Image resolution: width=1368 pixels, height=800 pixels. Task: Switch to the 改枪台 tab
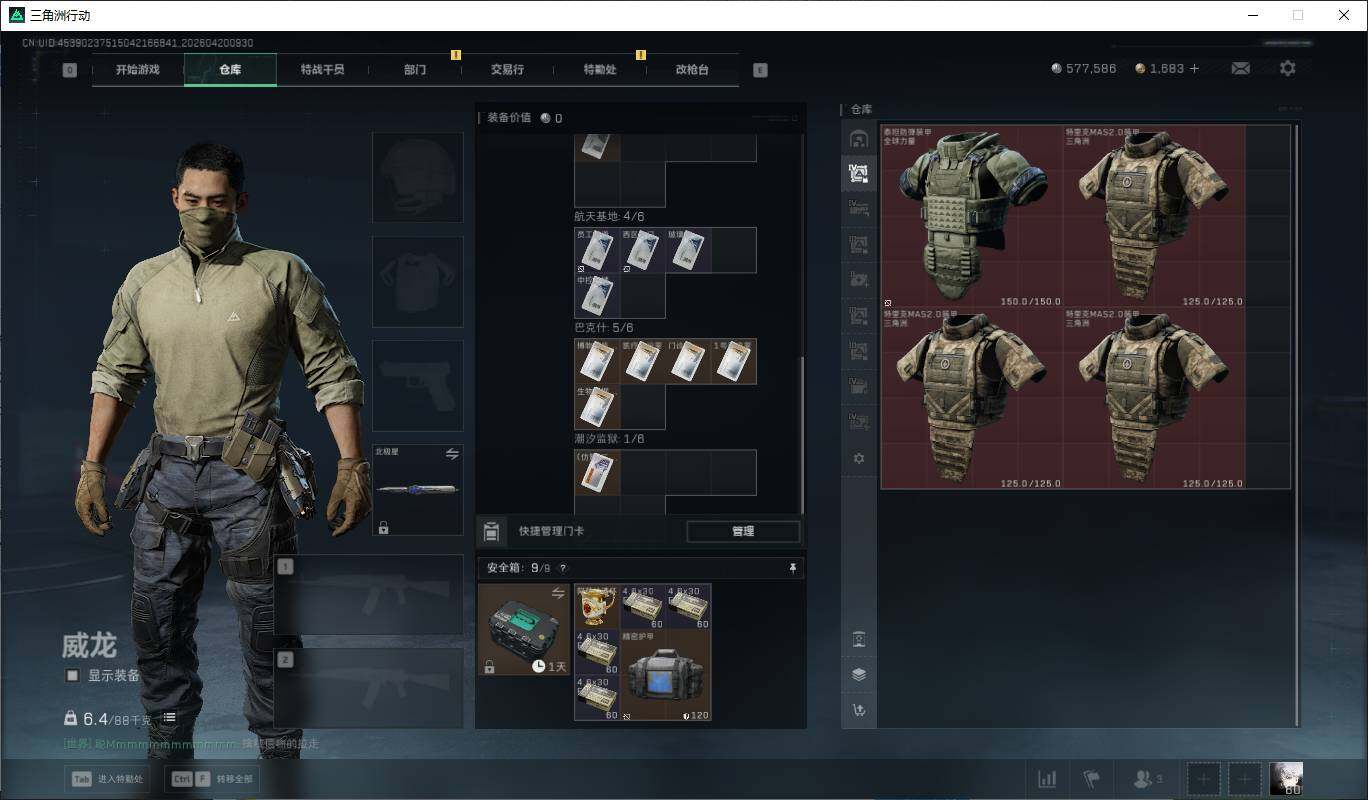click(692, 70)
